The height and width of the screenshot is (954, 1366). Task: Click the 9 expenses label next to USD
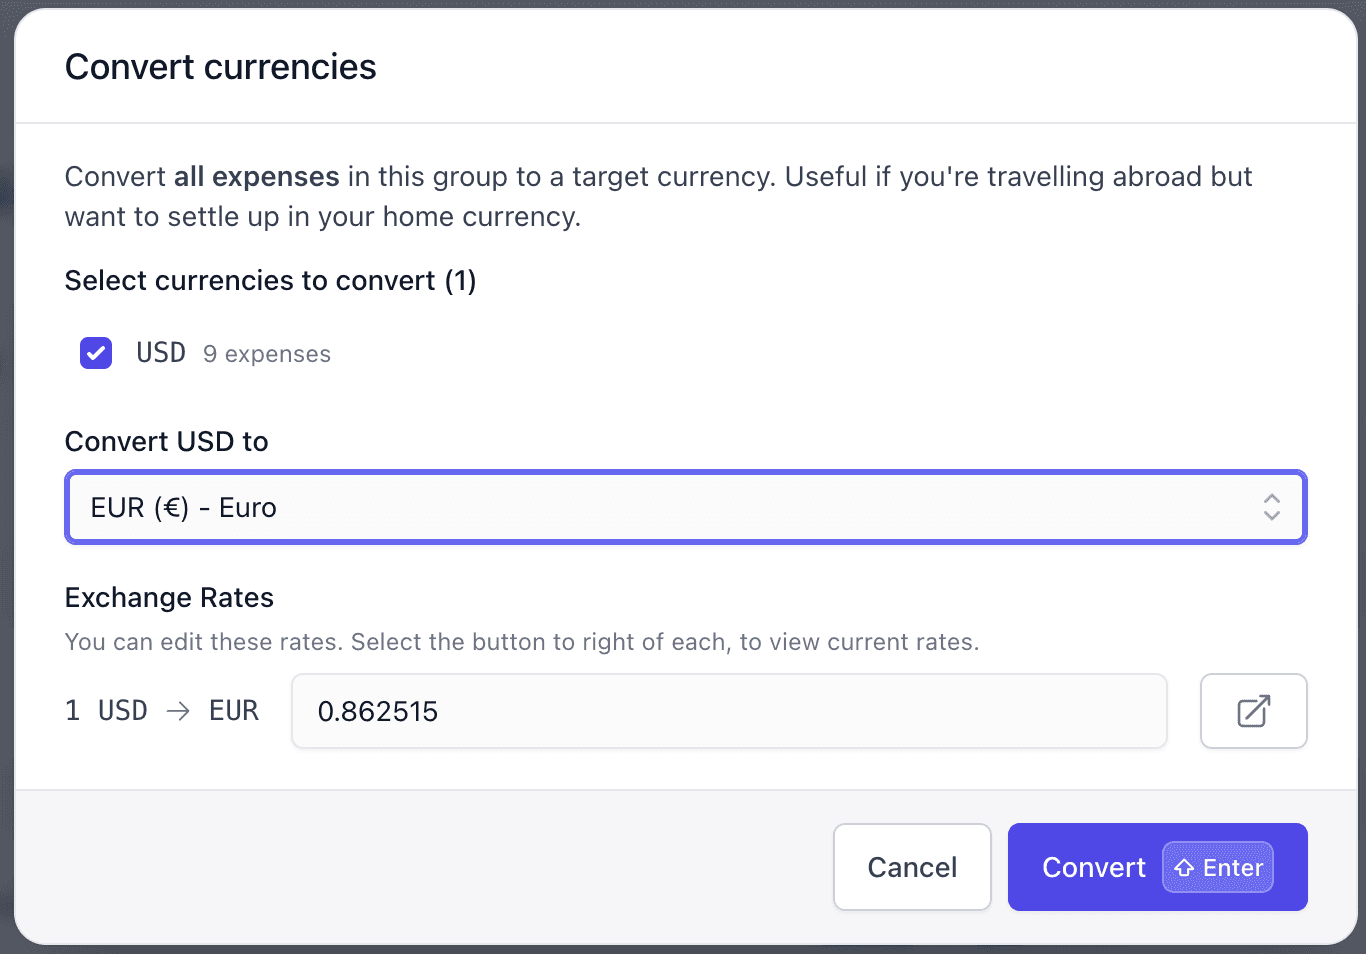click(x=266, y=353)
